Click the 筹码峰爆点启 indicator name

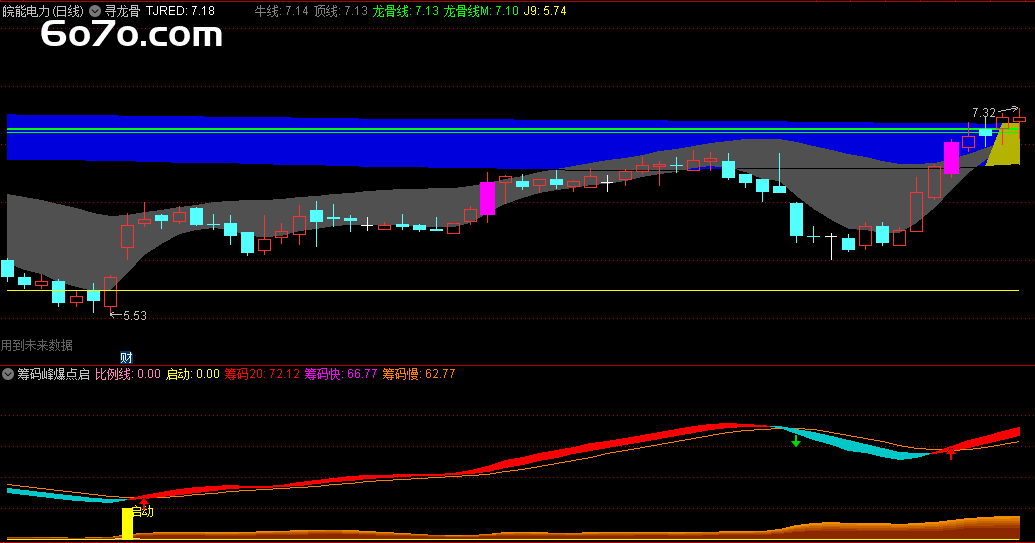point(53,374)
